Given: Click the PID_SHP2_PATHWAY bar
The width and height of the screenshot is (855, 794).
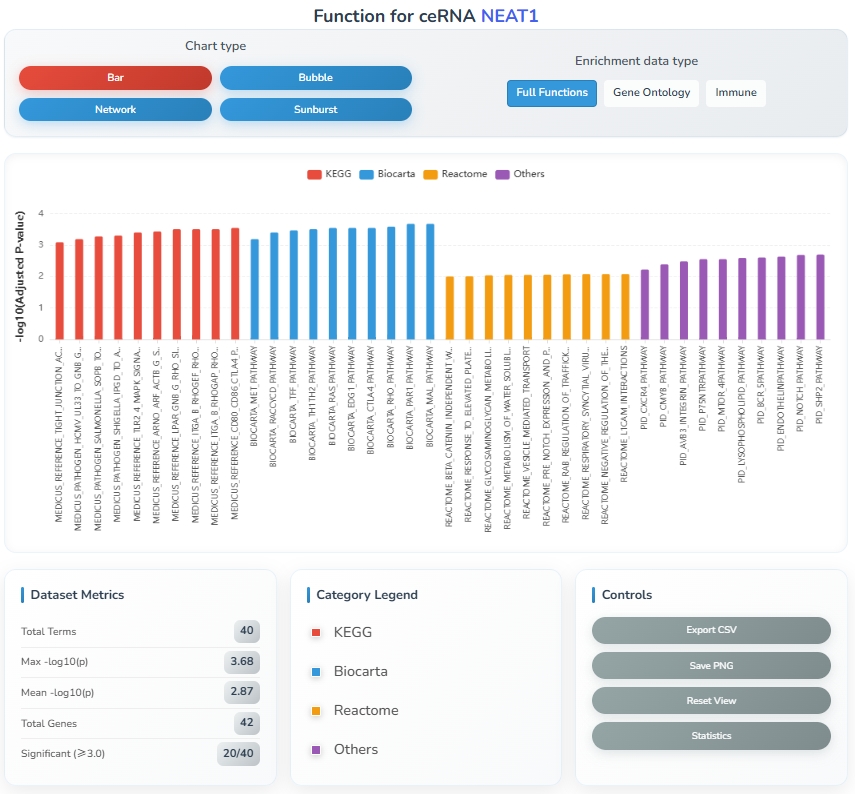Looking at the screenshot, I should pyautogui.click(x=820, y=296).
